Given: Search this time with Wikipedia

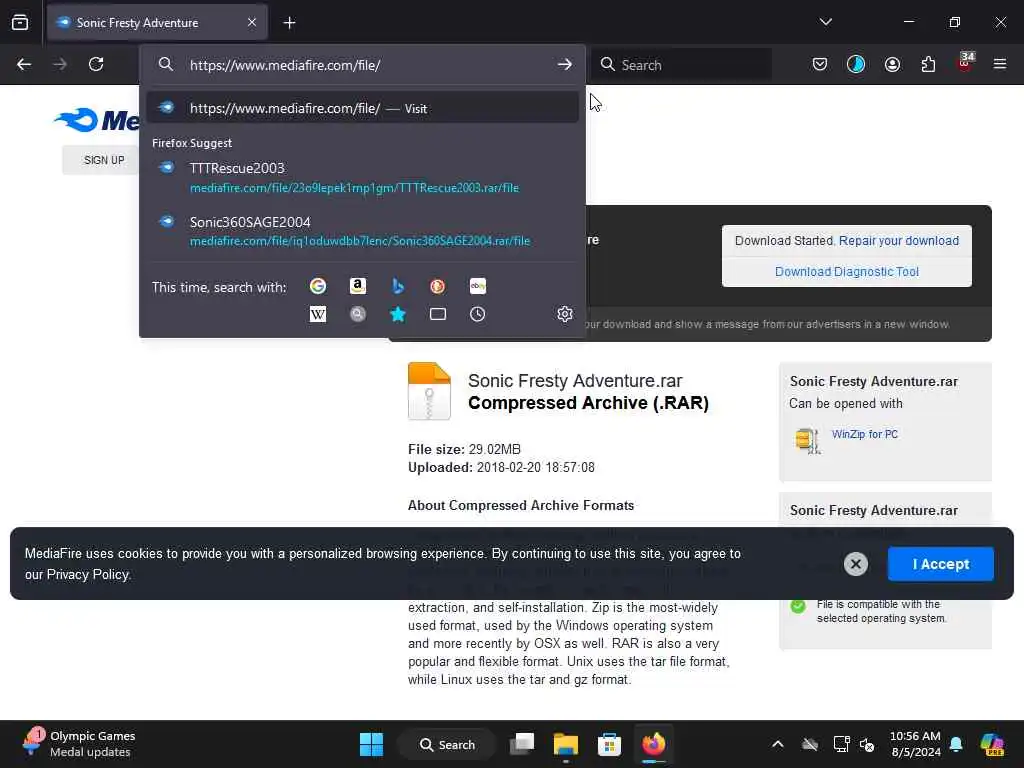Looking at the screenshot, I should click(317, 314).
